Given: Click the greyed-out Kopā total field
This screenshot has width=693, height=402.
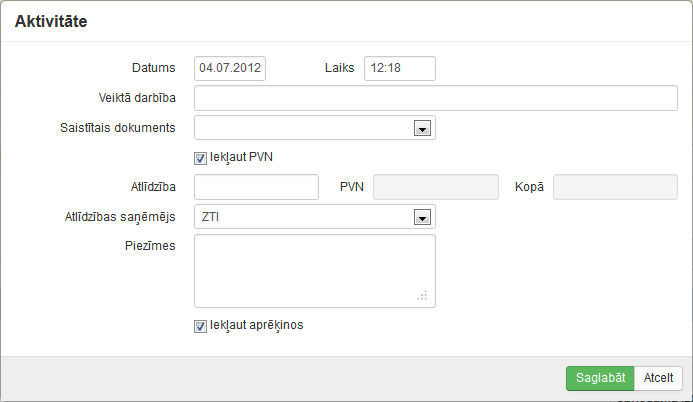Looking at the screenshot, I should click(615, 187).
